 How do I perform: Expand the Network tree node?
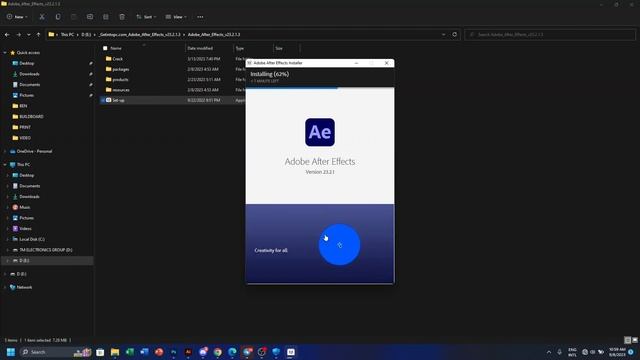coord(5,287)
